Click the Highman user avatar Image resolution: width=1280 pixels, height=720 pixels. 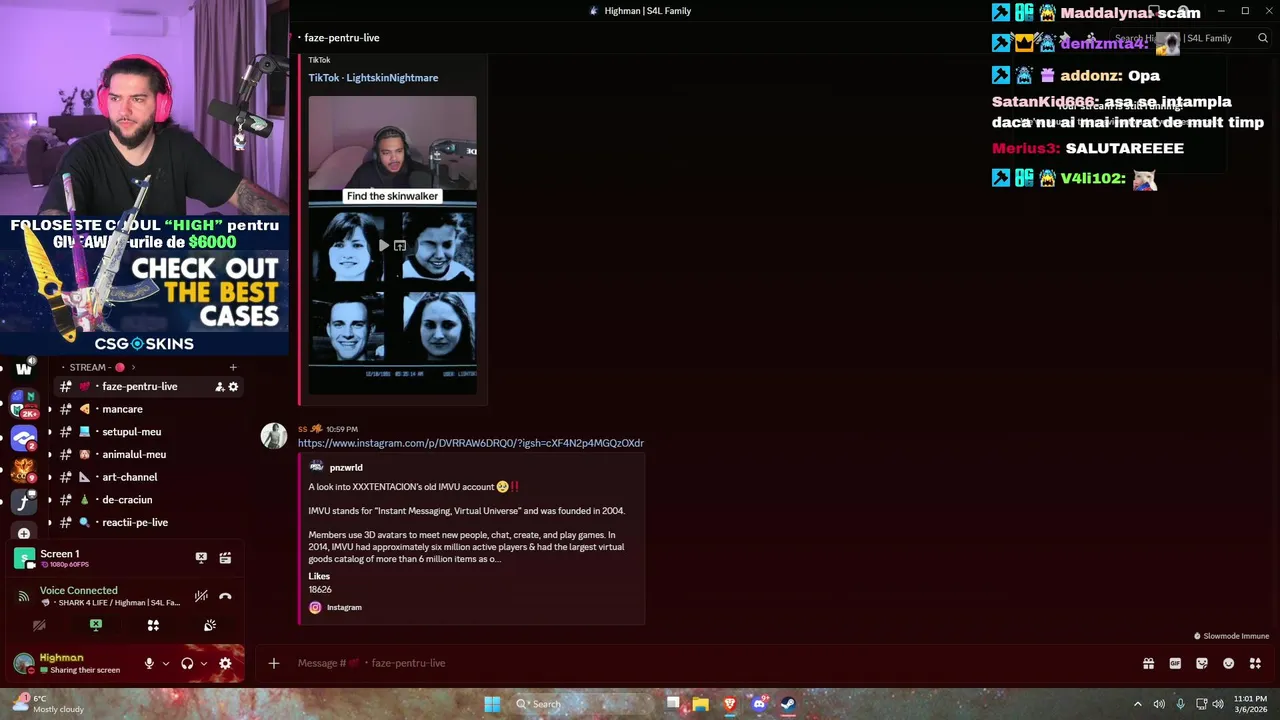[x=24, y=663]
